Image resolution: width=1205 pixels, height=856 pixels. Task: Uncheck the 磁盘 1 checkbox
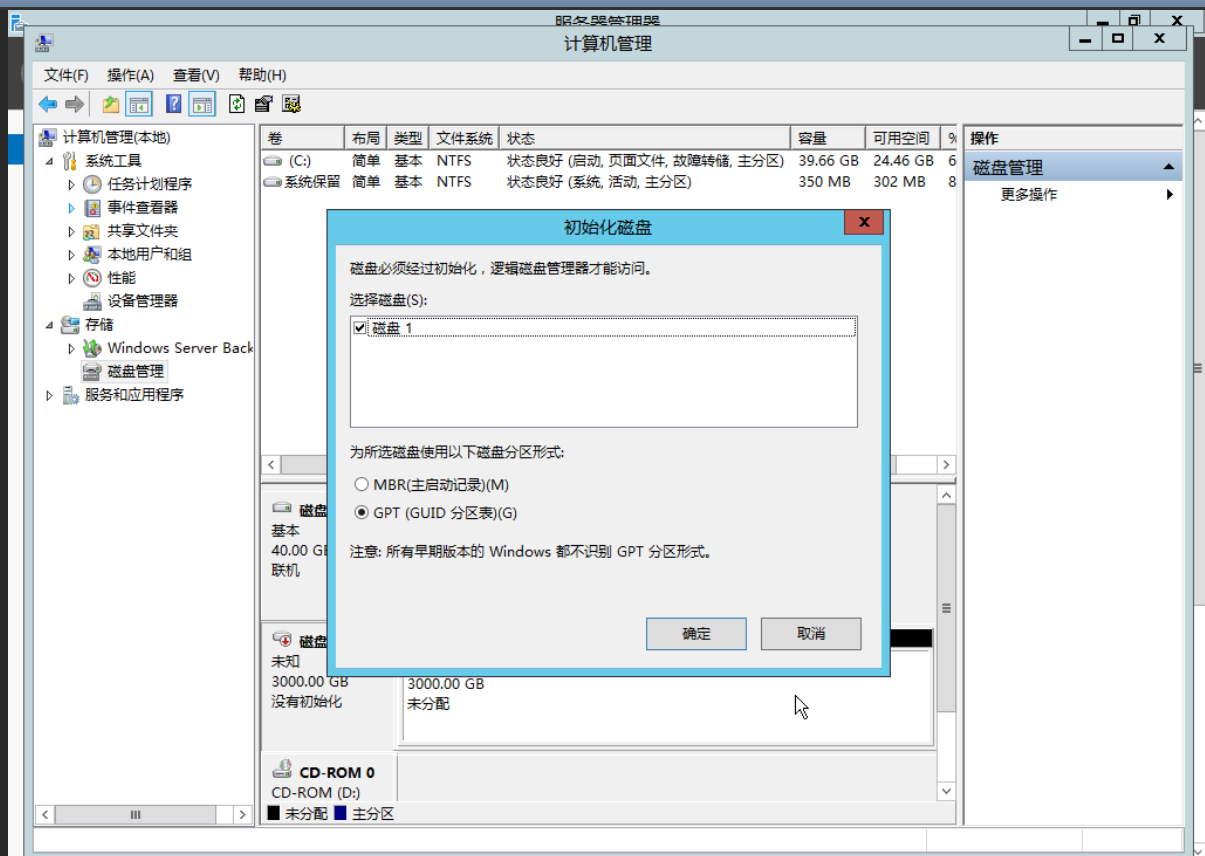point(361,328)
